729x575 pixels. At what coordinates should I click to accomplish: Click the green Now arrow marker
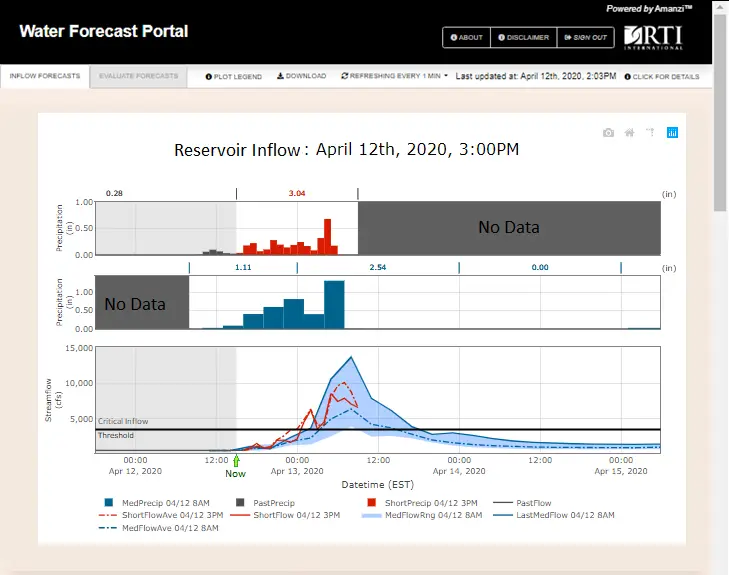pyautogui.click(x=236, y=461)
